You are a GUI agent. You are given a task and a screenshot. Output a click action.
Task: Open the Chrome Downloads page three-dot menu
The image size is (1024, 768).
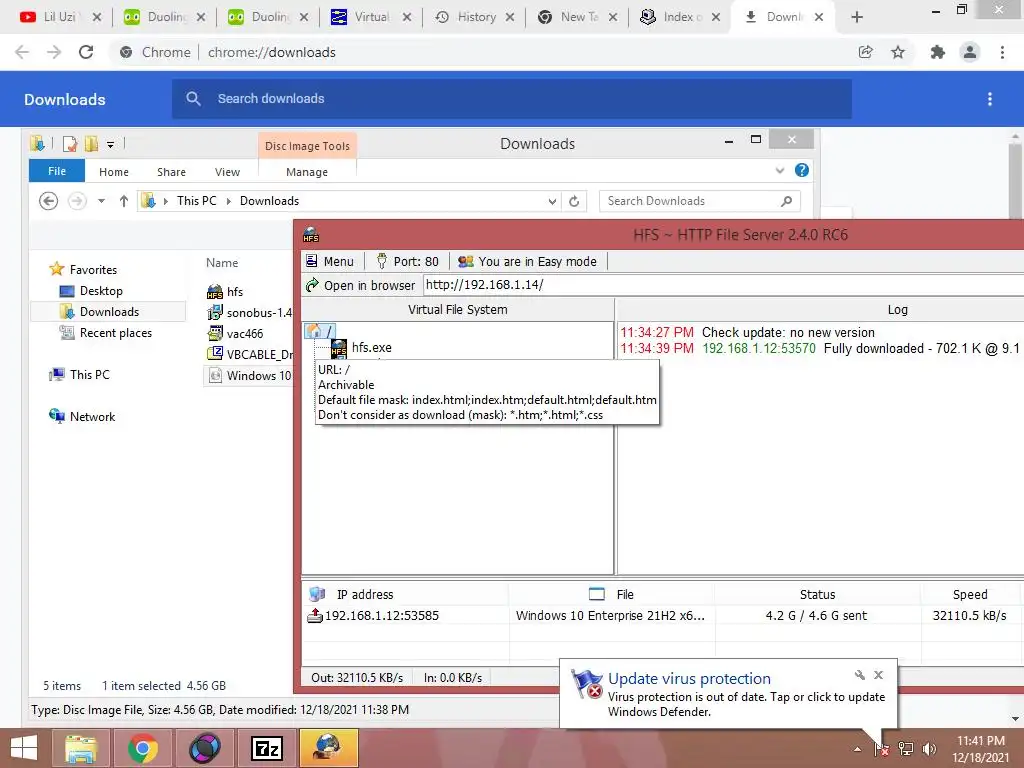990,99
